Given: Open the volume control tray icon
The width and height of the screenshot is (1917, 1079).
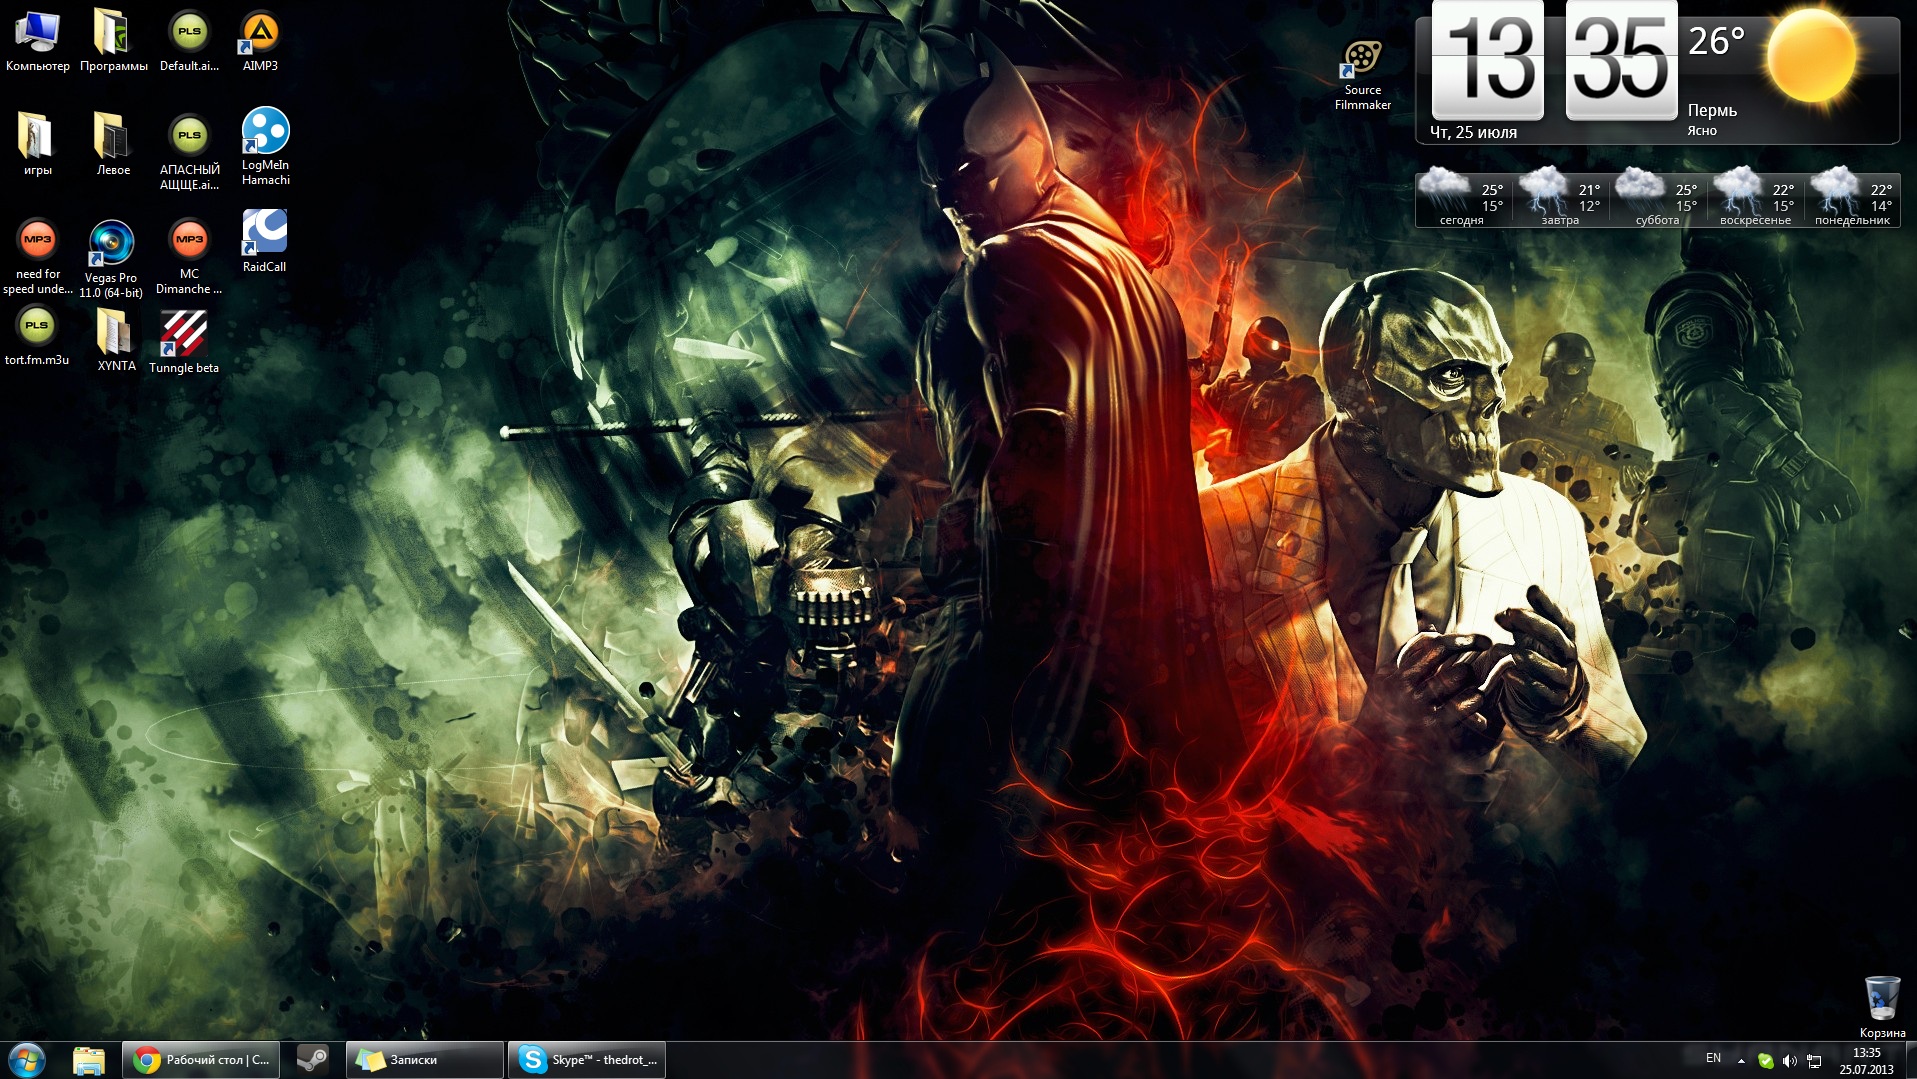Looking at the screenshot, I should coord(1790,1061).
